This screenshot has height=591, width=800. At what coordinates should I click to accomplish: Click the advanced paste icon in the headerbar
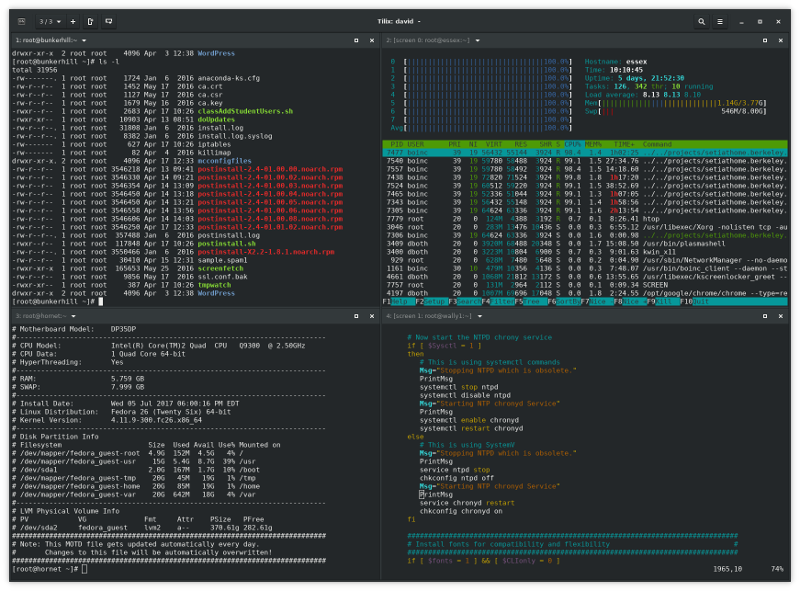(109, 21)
